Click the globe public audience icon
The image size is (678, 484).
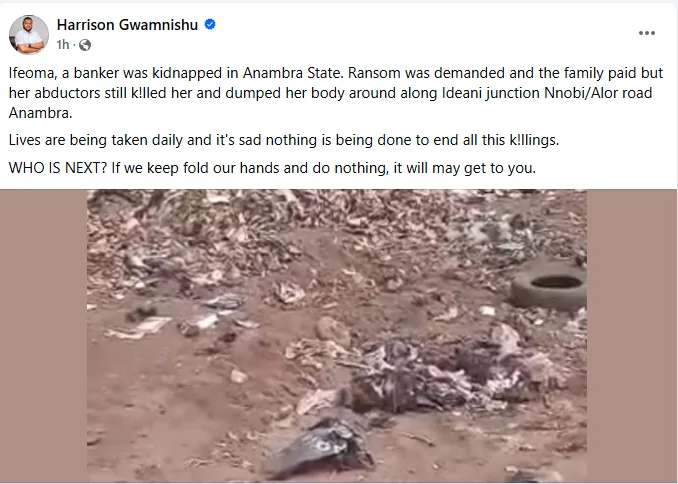[85, 45]
